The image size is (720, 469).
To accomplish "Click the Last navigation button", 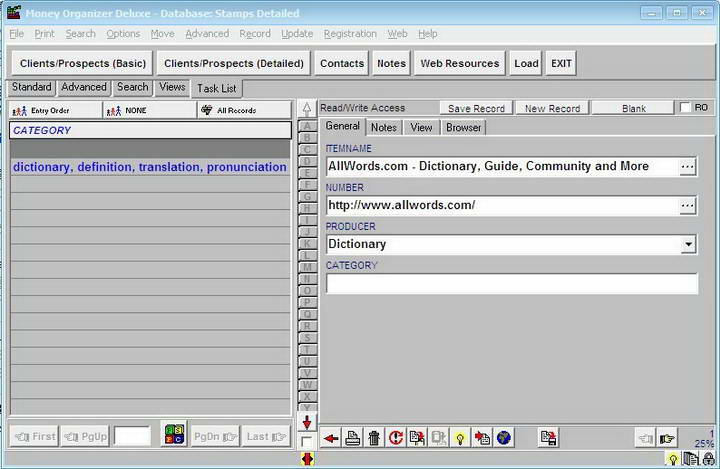I will pyautogui.click(x=265, y=436).
